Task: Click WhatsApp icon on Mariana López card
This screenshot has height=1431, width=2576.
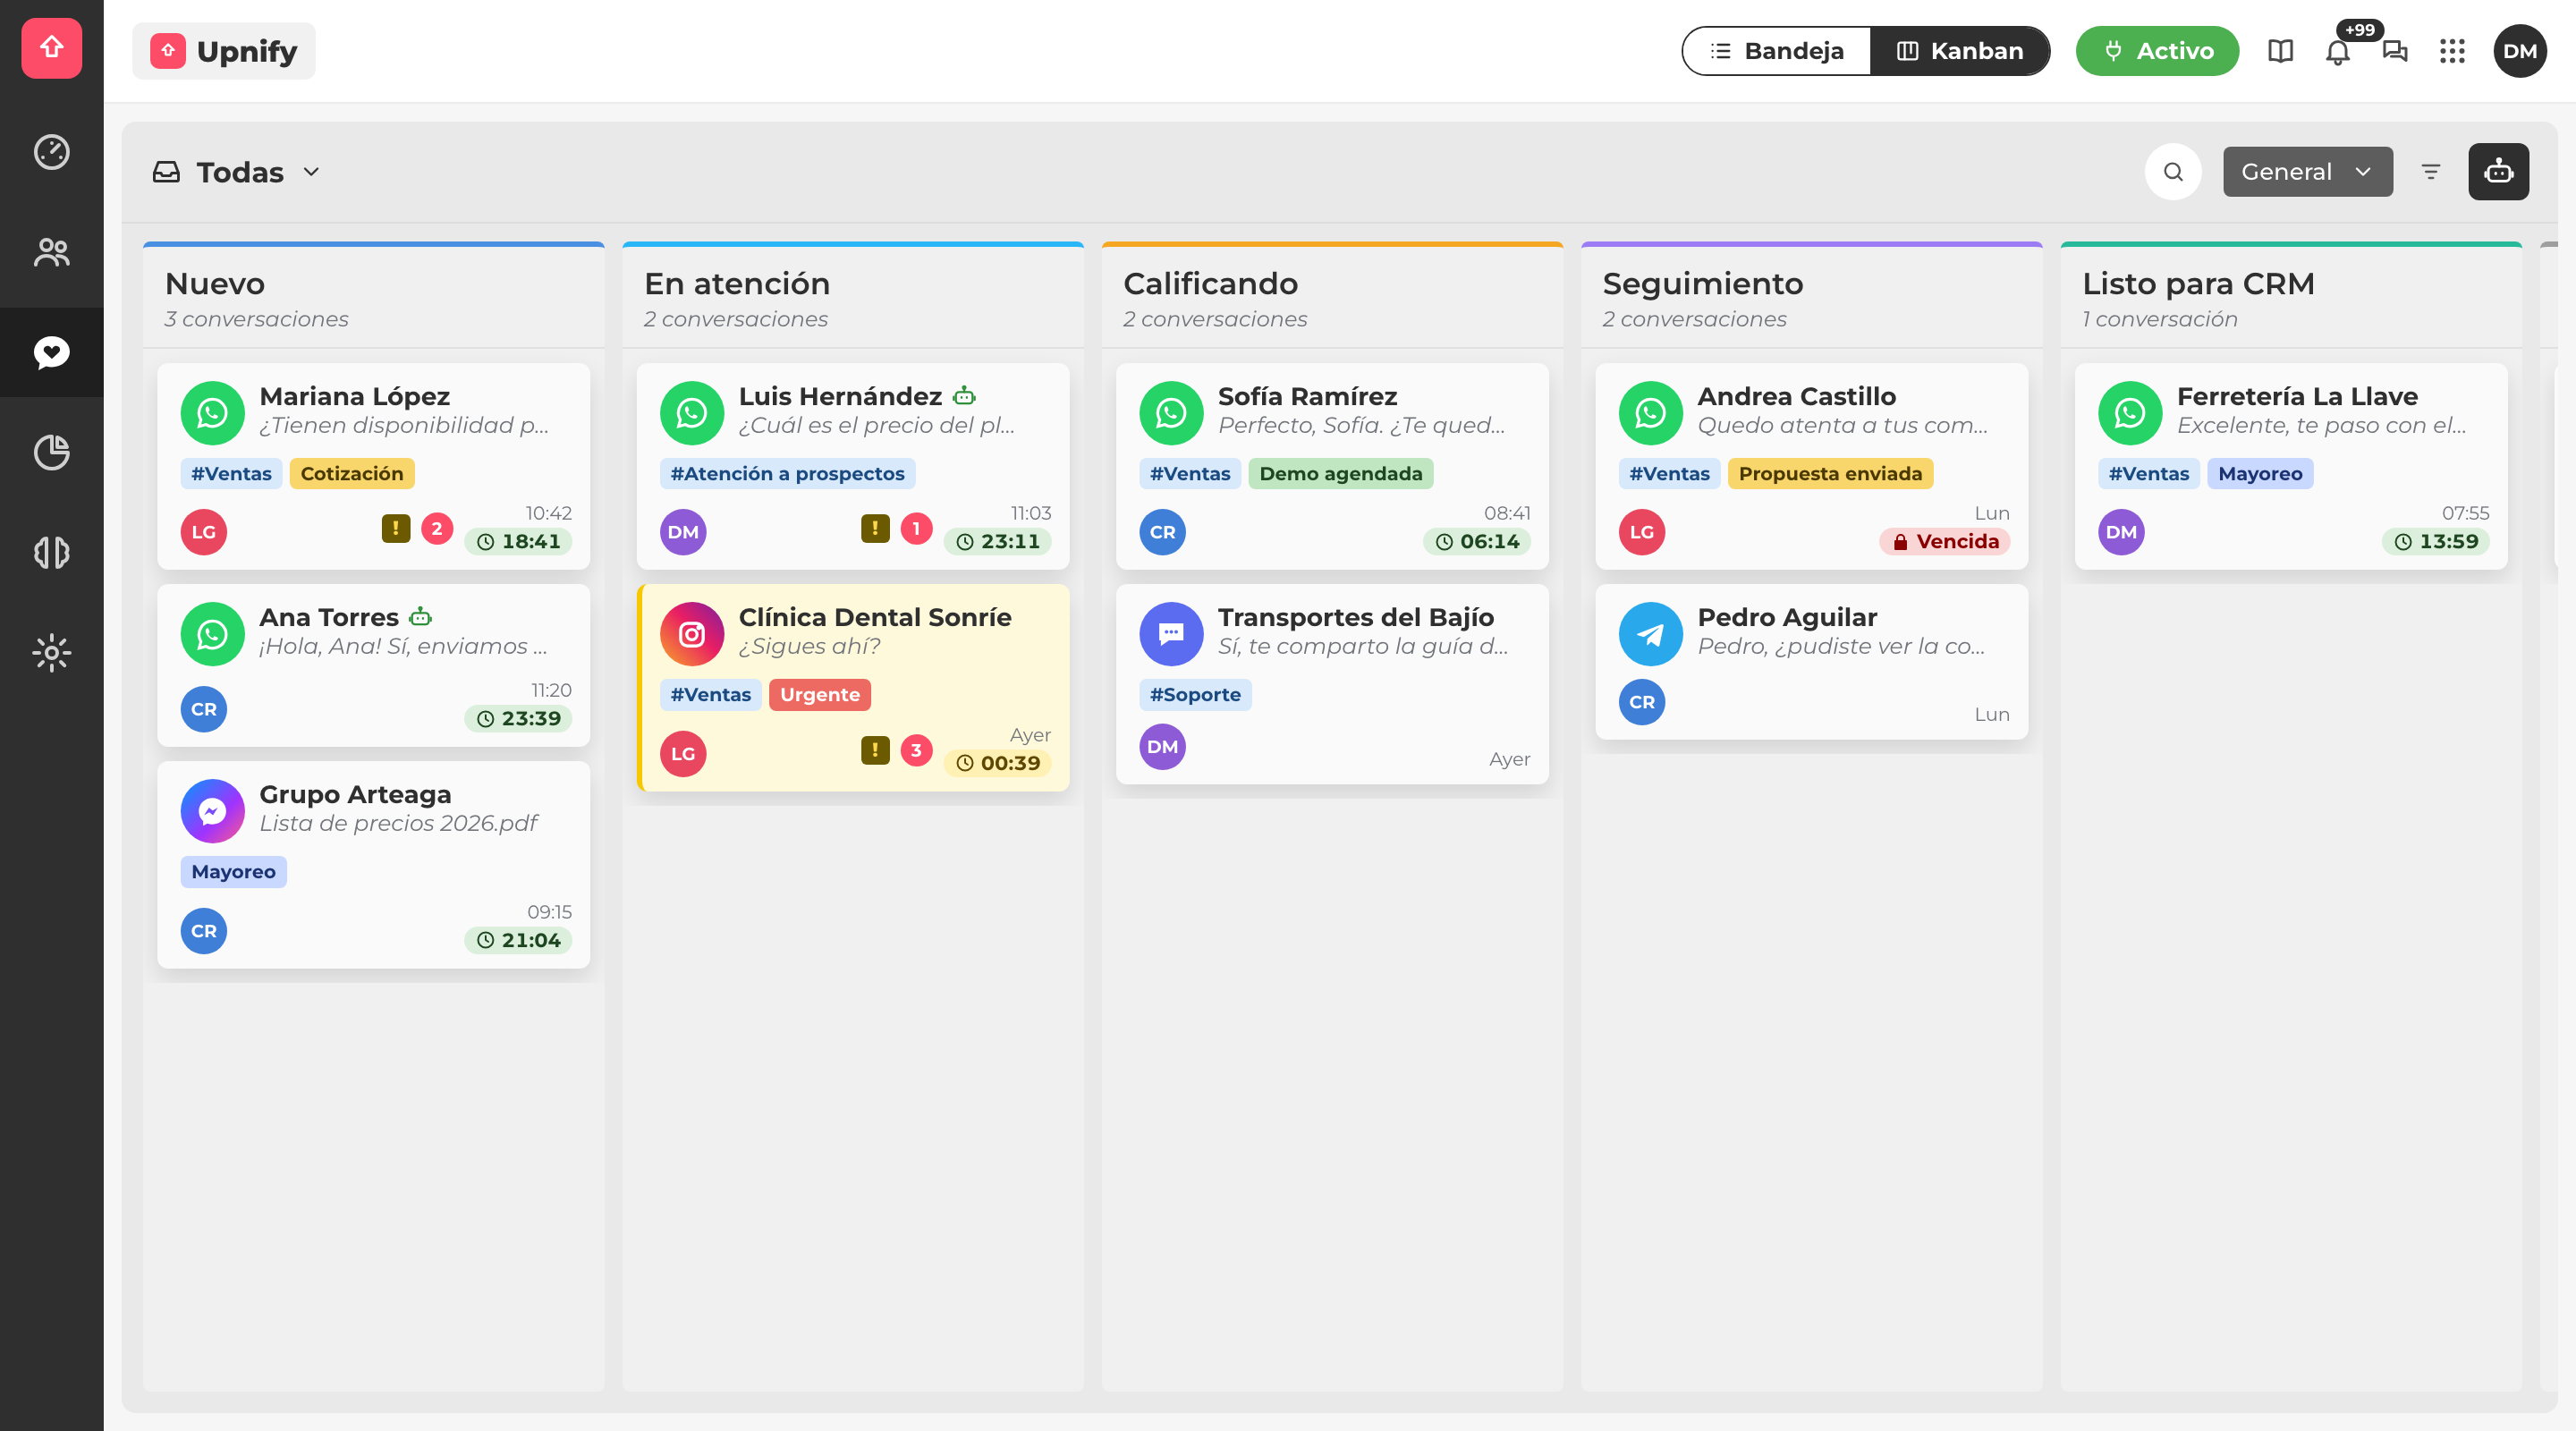Action: click(212, 412)
